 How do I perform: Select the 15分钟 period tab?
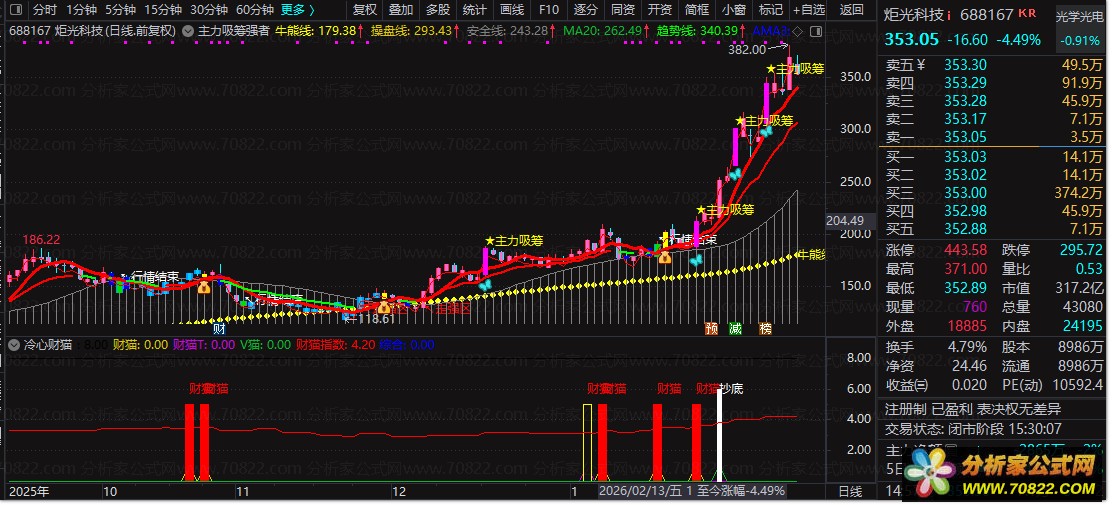point(162,10)
